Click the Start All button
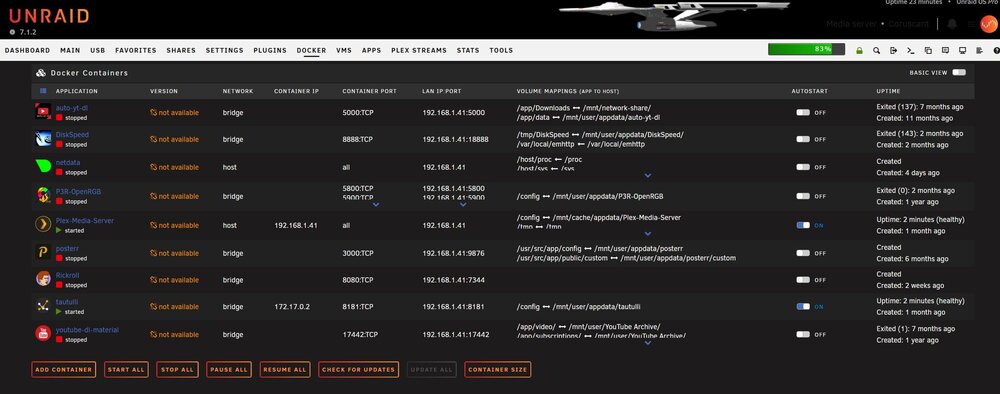The width and height of the screenshot is (1000, 394). tap(126, 370)
